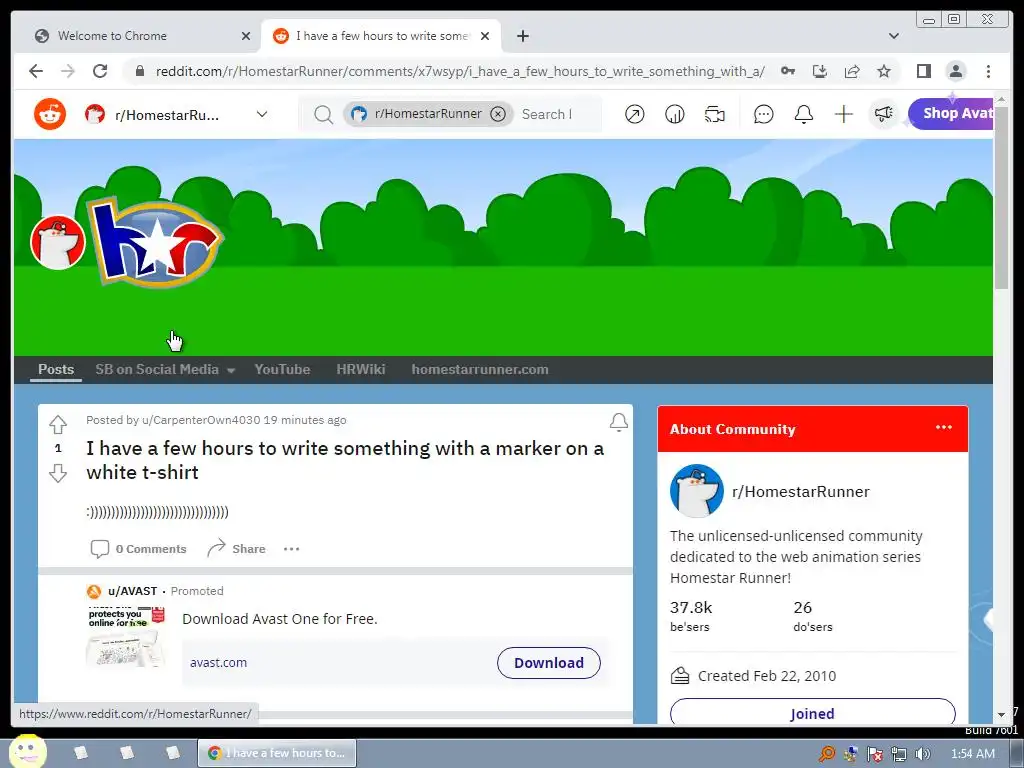Open the Chrome profile icon
The height and width of the screenshot is (768, 1024).
pos(955,71)
